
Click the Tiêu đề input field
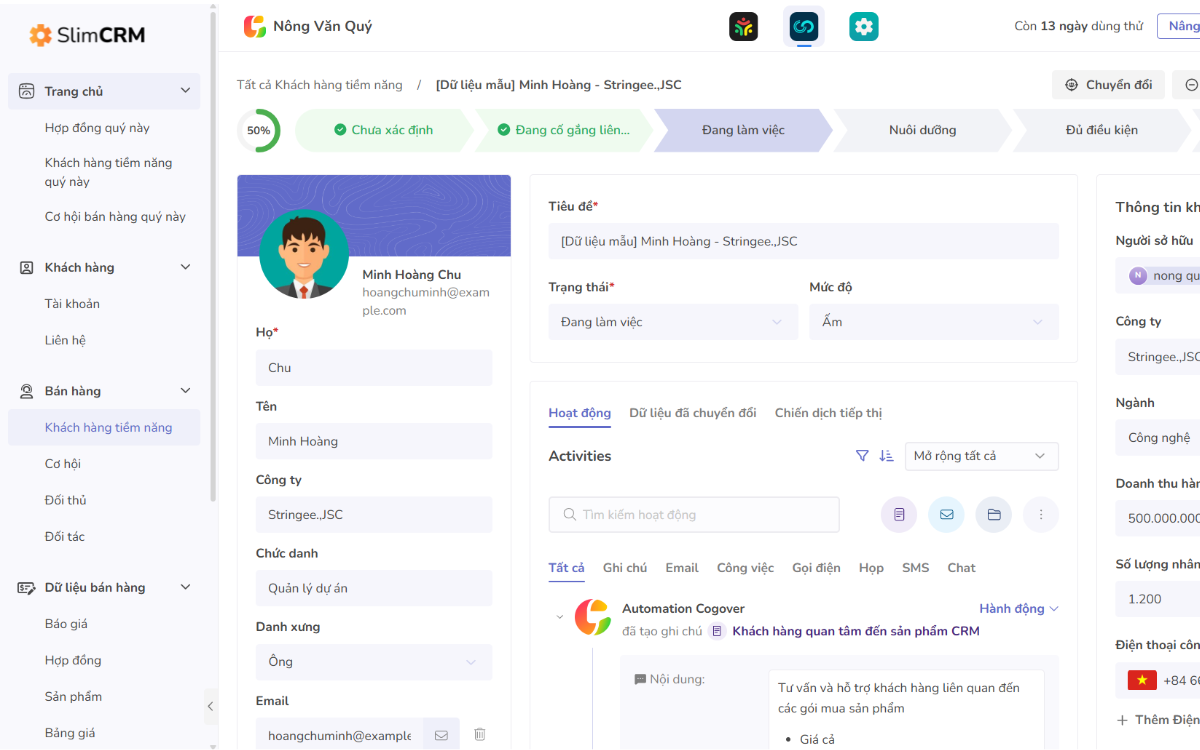click(x=803, y=241)
